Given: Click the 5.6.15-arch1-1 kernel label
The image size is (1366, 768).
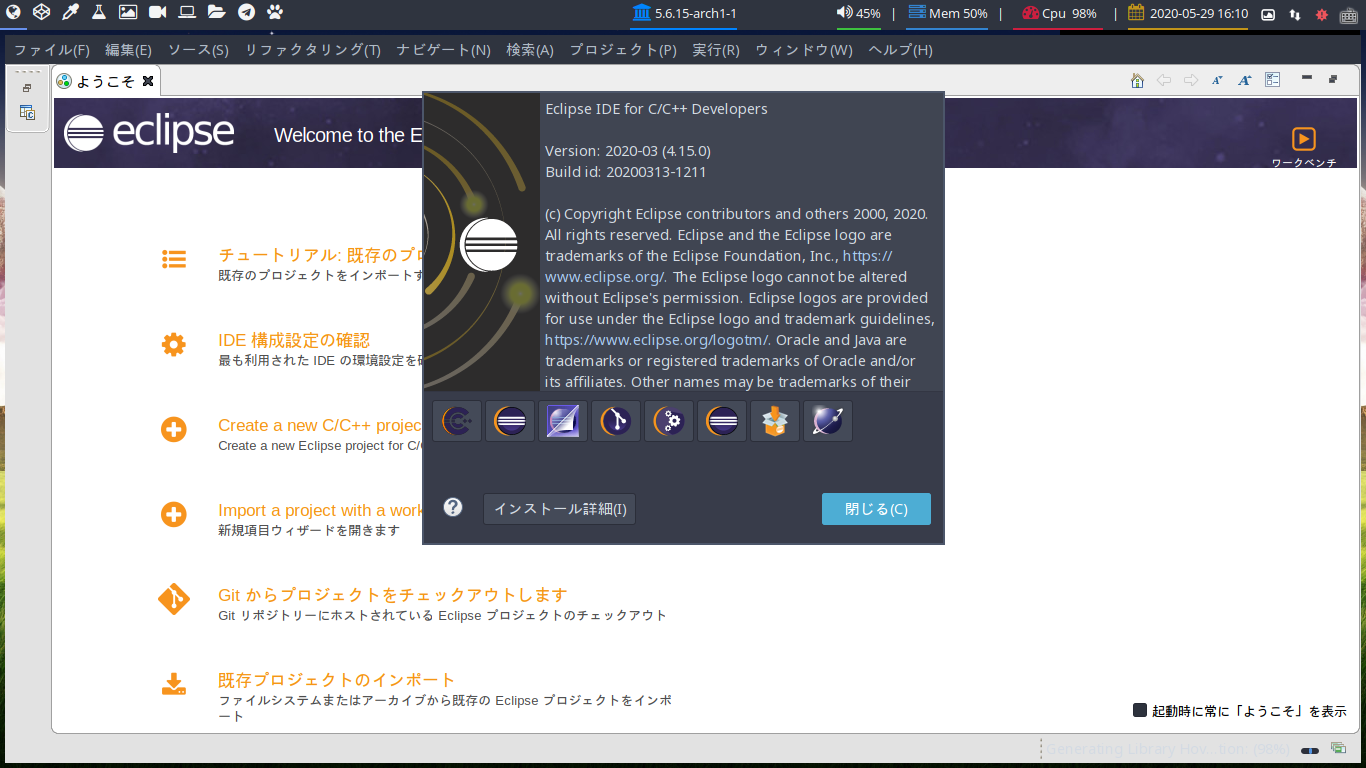Looking at the screenshot, I should (x=684, y=13).
